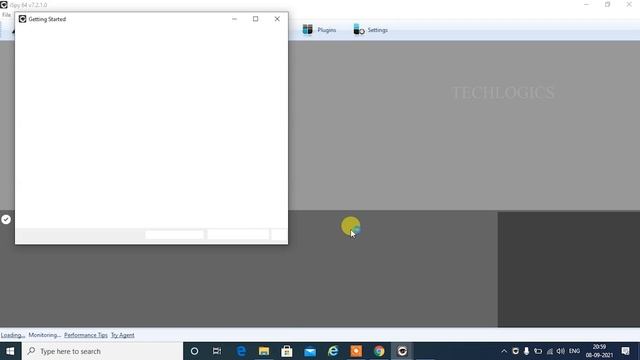The image size is (640, 360).
Task: Click the ENG language indicator
Action: [x=574, y=351]
